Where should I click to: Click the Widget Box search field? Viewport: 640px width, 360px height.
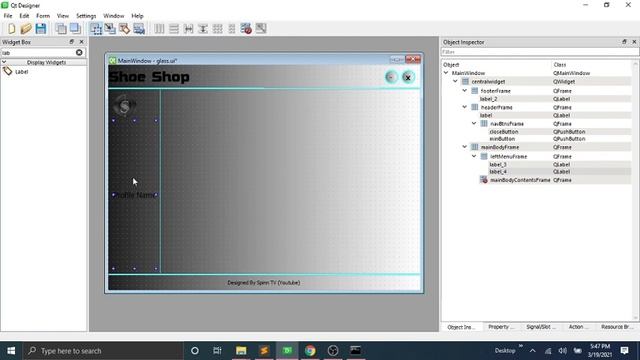click(38, 52)
